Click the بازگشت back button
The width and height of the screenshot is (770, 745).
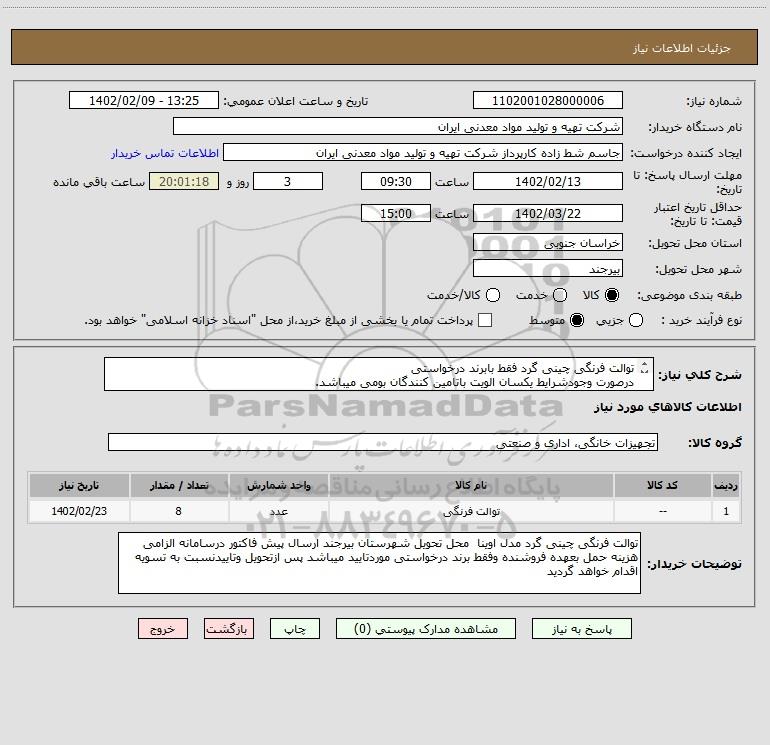[229, 629]
